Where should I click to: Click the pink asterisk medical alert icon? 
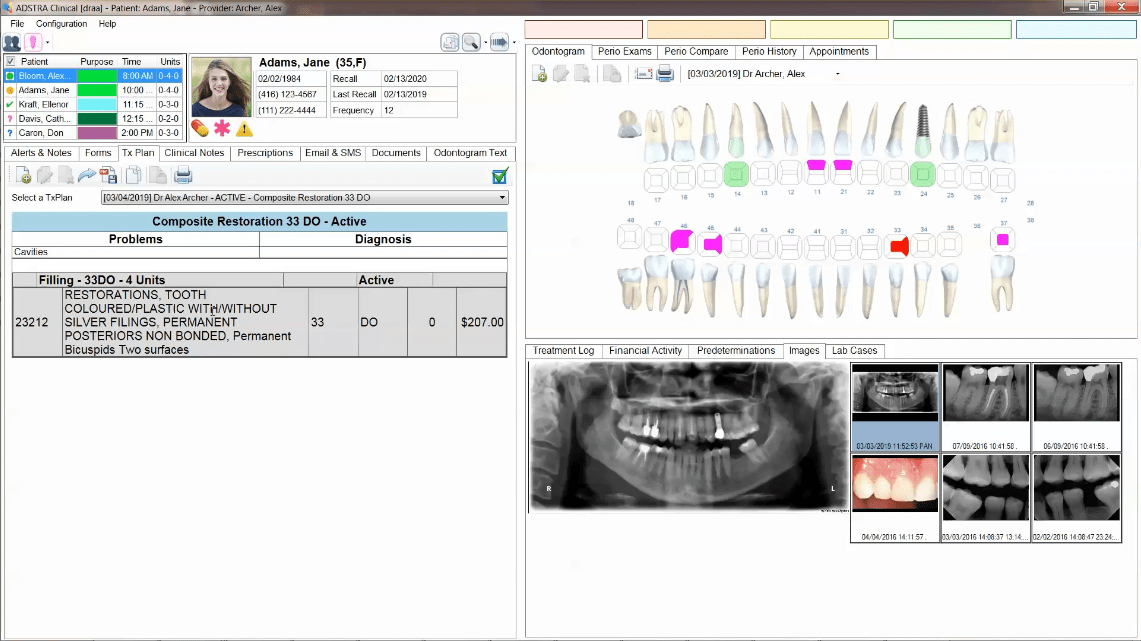222,129
